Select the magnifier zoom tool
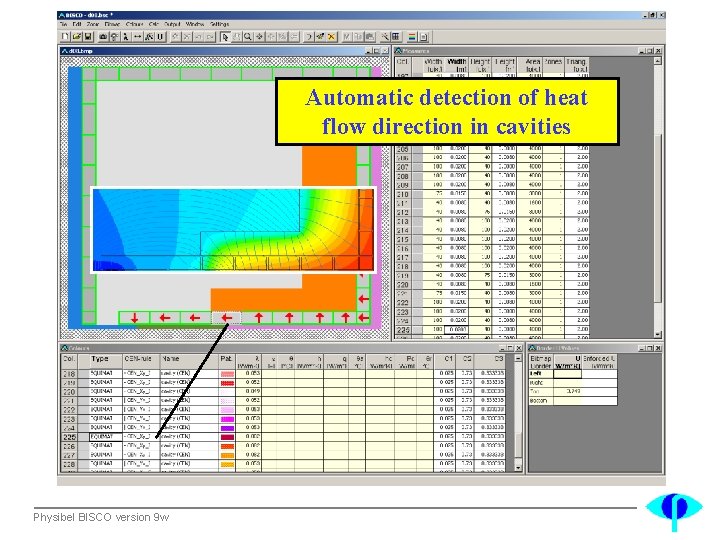720x540 pixels. click(x=248, y=37)
